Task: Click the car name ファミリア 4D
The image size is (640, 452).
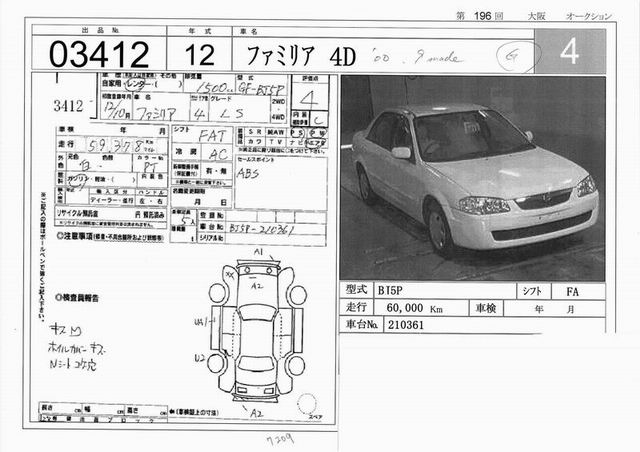Action: pos(301,56)
